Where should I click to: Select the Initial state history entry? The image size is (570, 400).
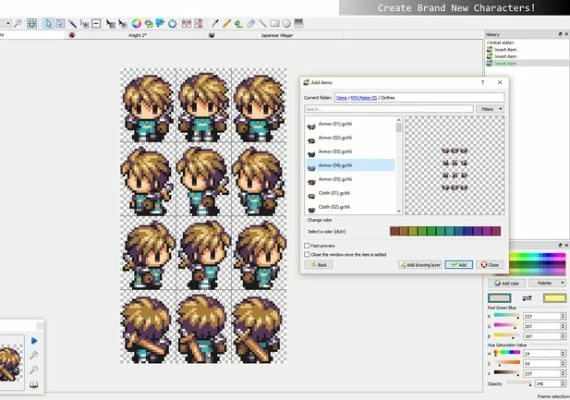point(500,43)
